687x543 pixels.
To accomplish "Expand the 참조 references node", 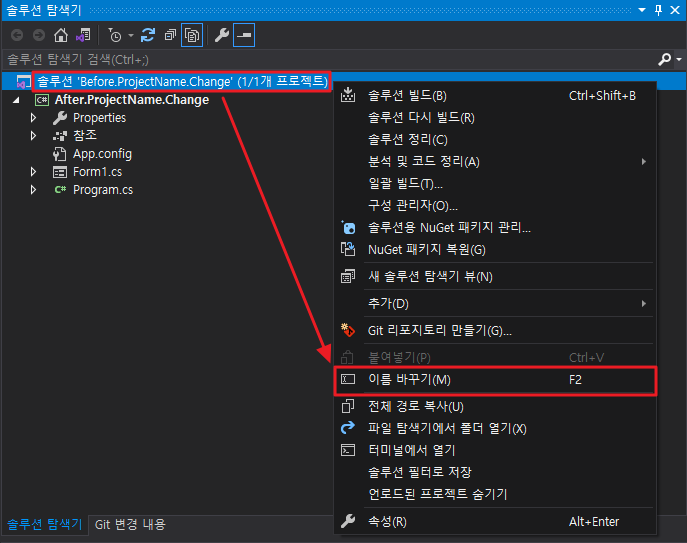I will (33, 136).
